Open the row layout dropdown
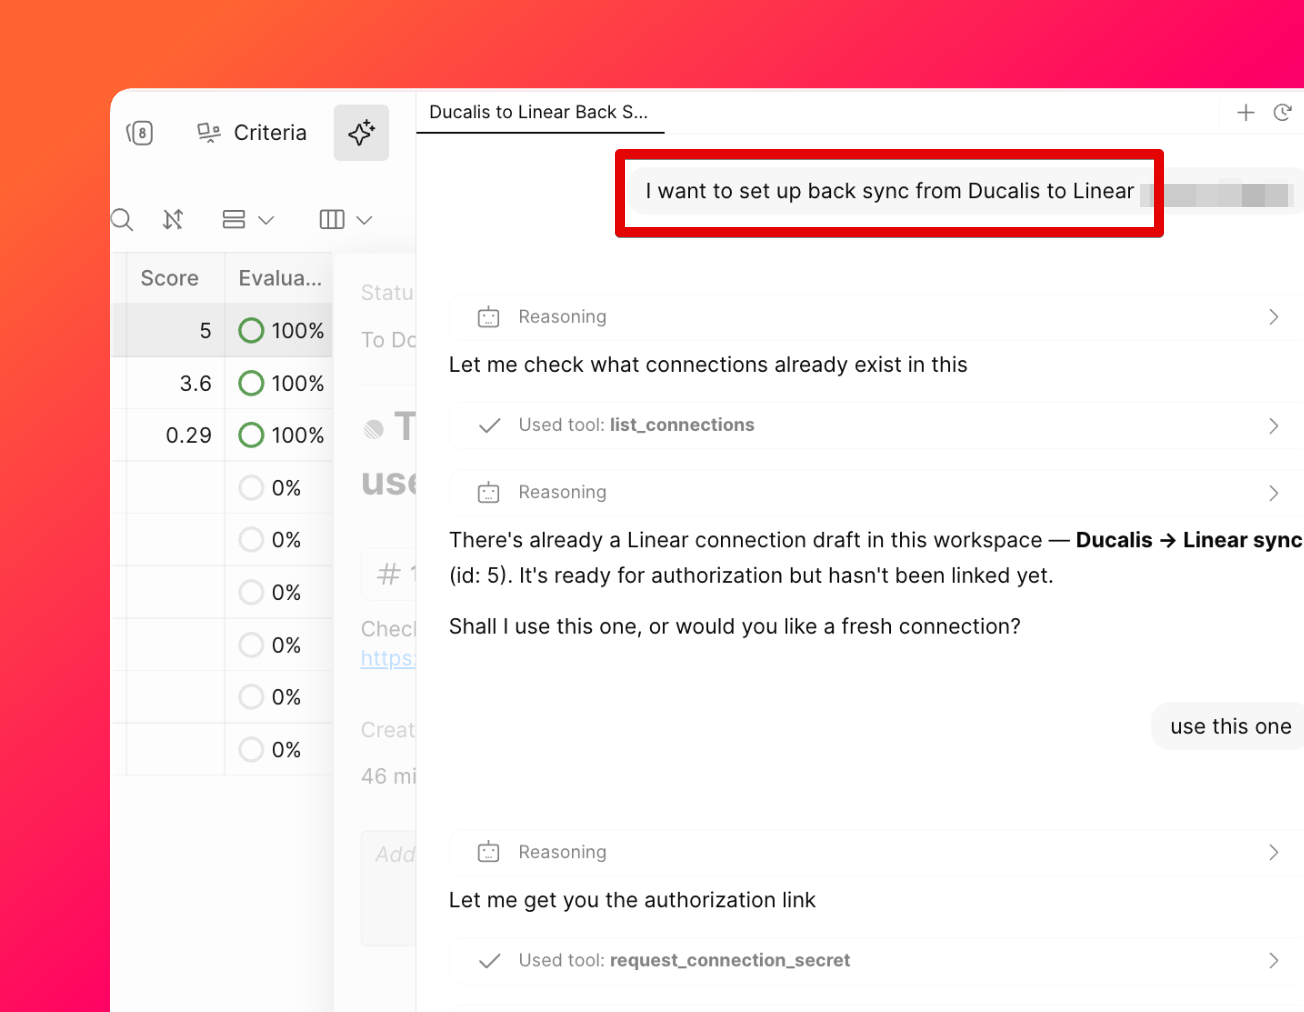The height and width of the screenshot is (1012, 1304). 248,219
